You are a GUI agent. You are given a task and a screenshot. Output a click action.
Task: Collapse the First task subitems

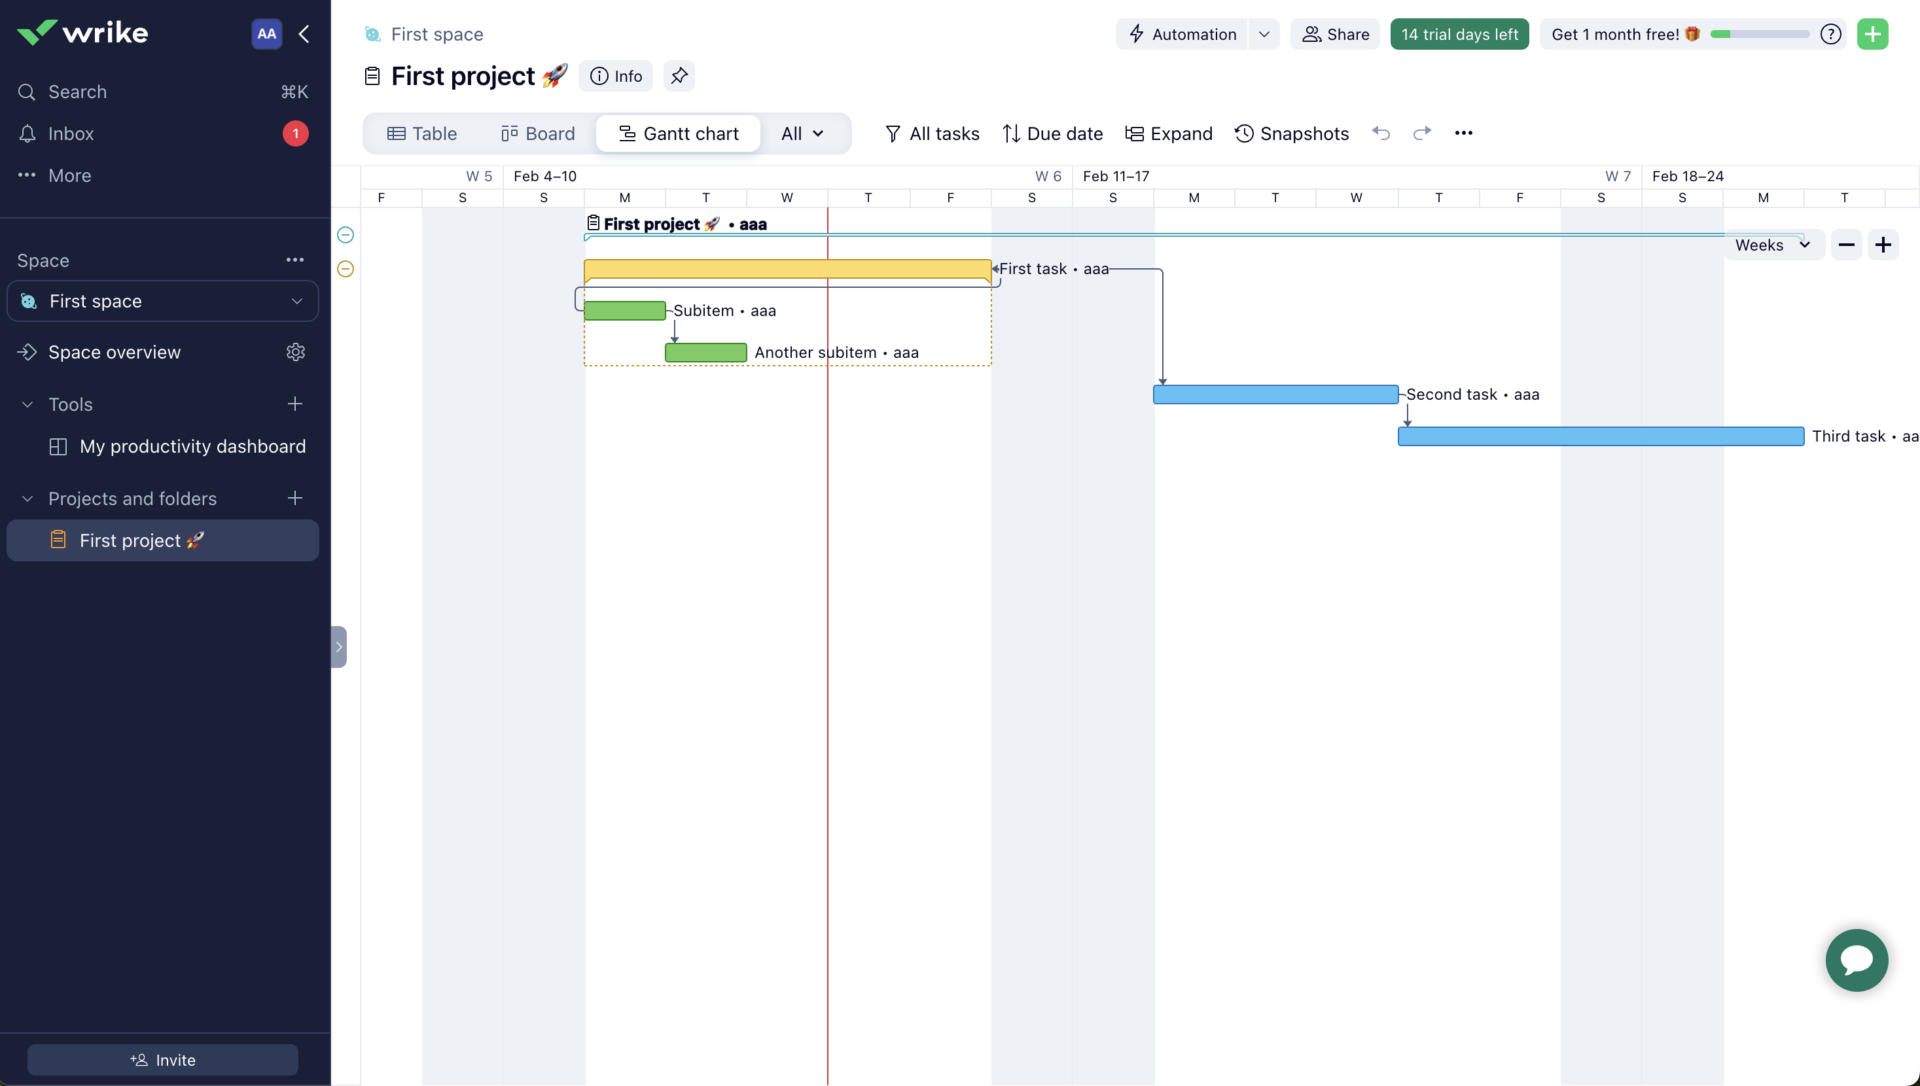(x=345, y=269)
